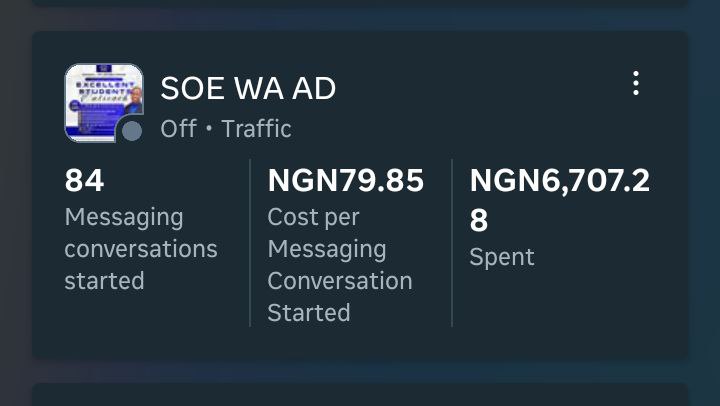Click the grey Off status dot
Viewport: 720px width, 406px height.
coord(132,131)
